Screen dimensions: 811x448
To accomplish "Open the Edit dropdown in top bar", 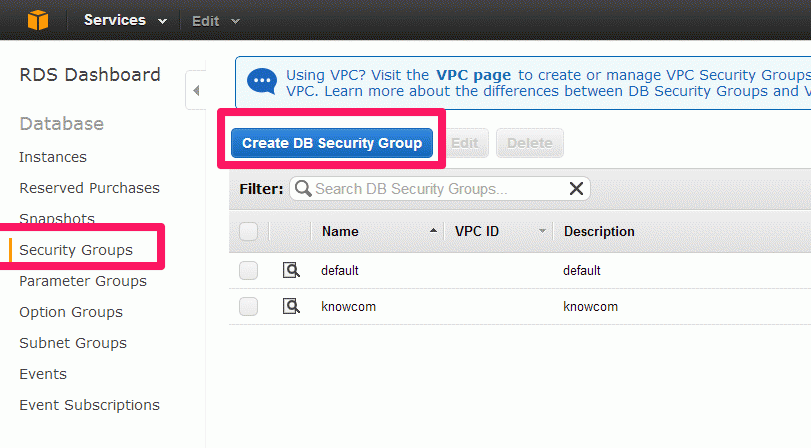I will point(216,21).
